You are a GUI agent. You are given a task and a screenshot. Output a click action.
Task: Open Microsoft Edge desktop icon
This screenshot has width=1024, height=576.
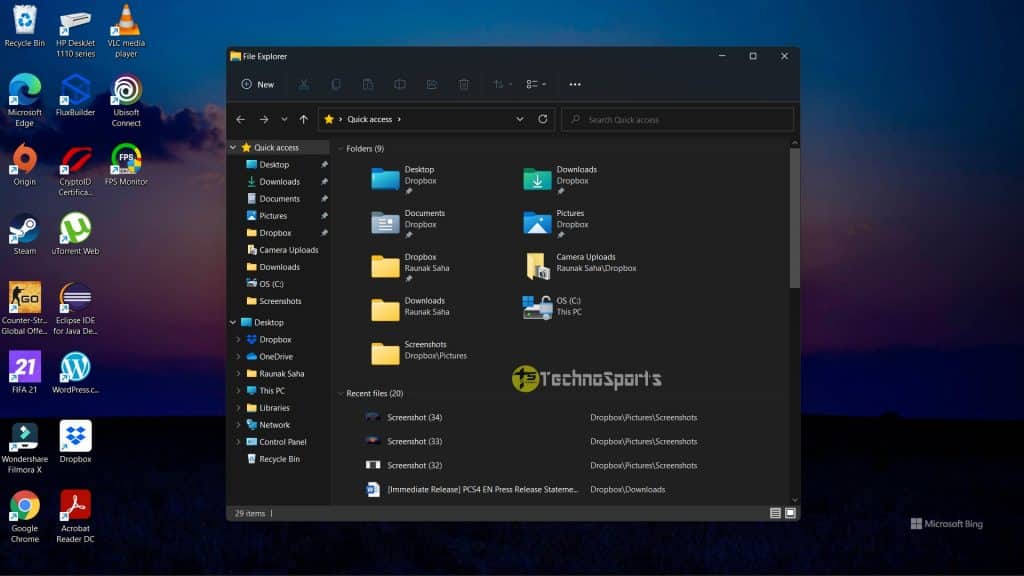(25, 100)
